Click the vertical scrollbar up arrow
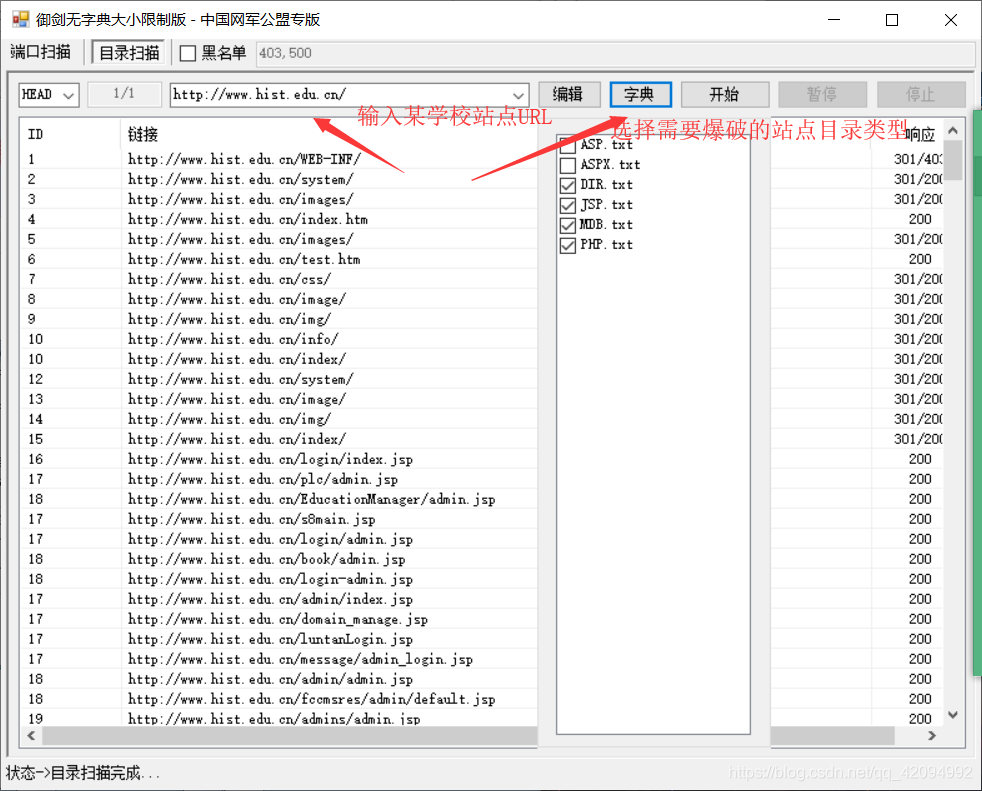Viewport: 982px width, 791px height. (953, 130)
